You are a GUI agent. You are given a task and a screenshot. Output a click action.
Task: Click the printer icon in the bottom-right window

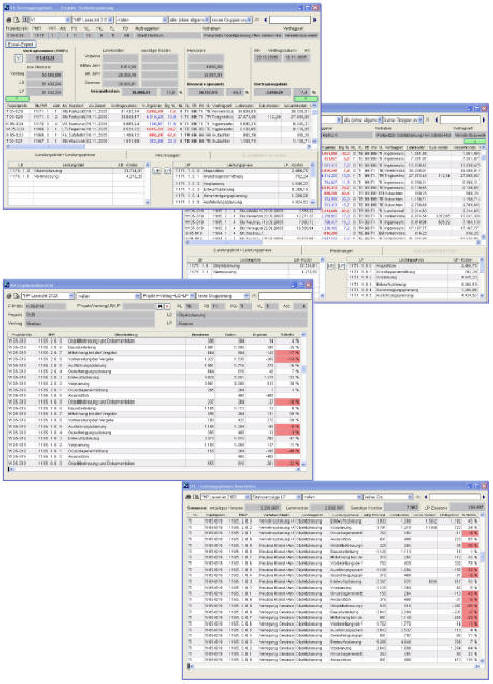pyautogui.click(x=188, y=497)
